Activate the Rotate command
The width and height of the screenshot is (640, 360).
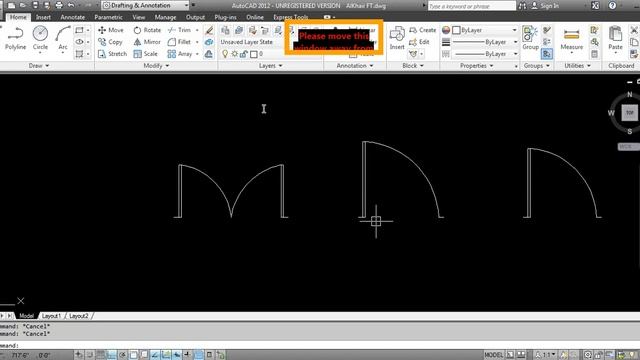click(x=147, y=30)
